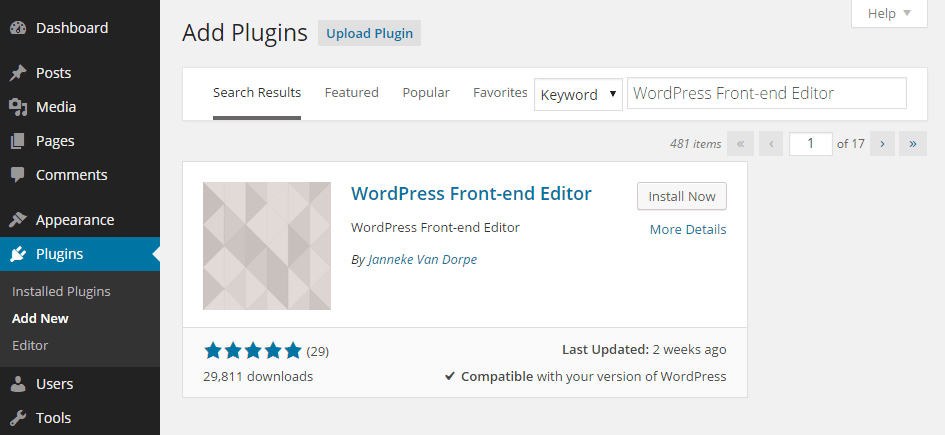
Task: Open the plugin Editor submenu item
Action: pyautogui.click(x=30, y=346)
